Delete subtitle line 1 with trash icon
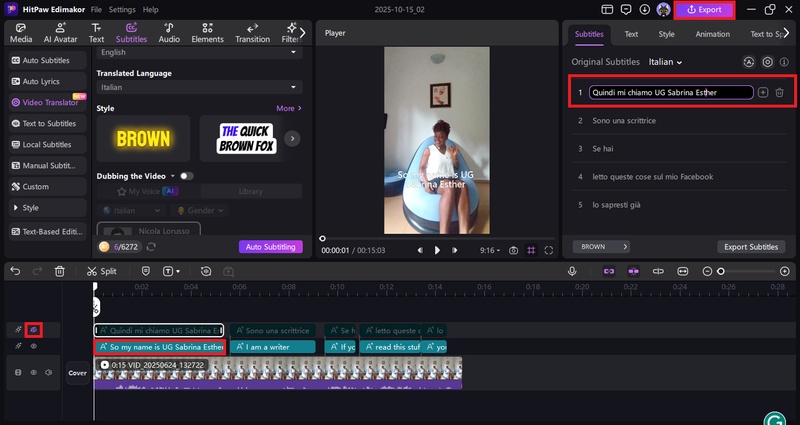The height and width of the screenshot is (425, 800). coord(779,92)
